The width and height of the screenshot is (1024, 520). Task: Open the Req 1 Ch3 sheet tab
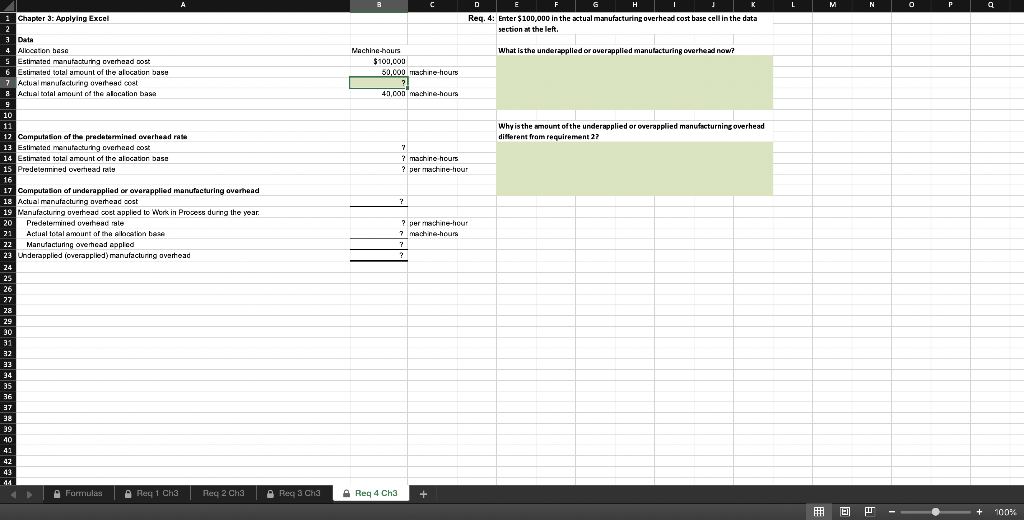152,493
